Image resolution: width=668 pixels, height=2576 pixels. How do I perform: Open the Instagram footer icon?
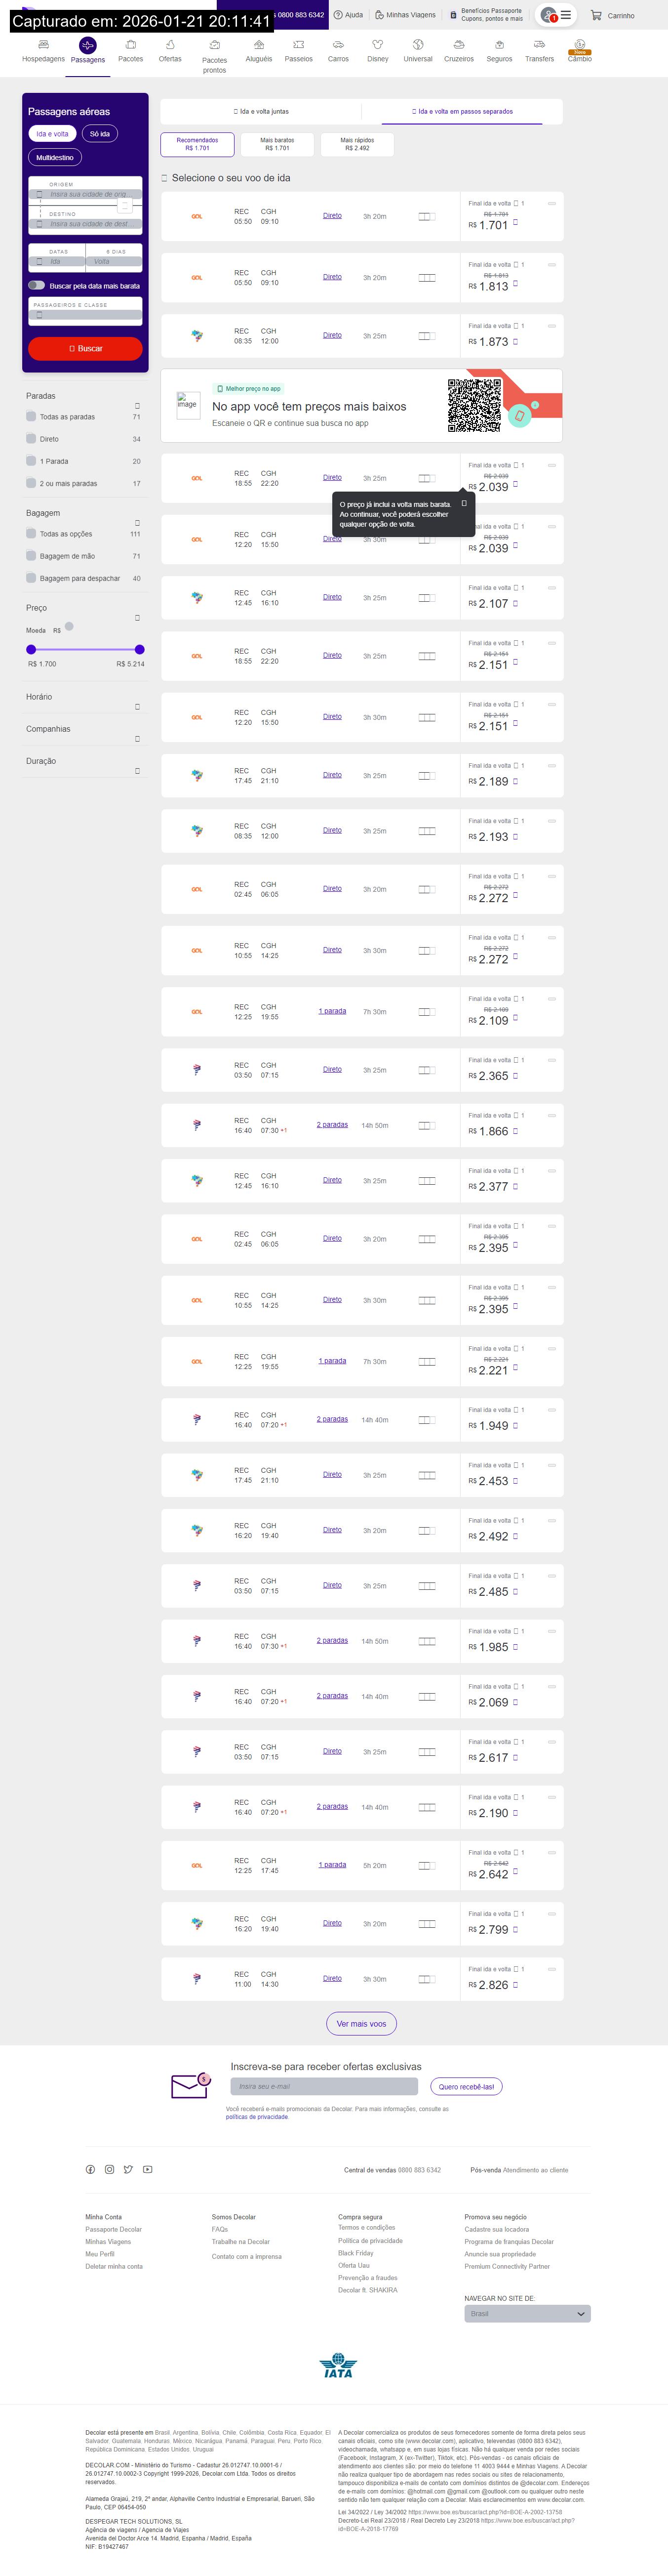point(109,2169)
